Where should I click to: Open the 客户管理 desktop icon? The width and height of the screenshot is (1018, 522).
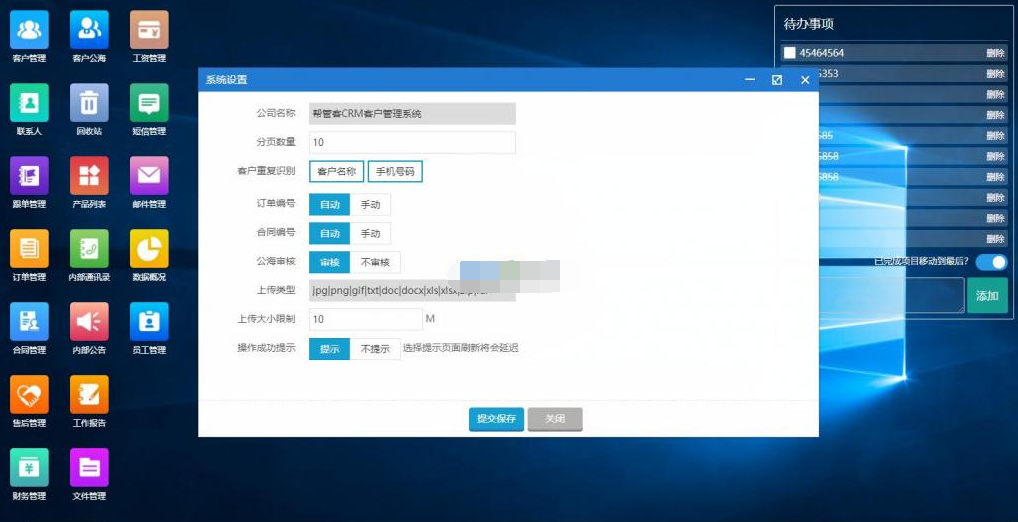(x=29, y=30)
